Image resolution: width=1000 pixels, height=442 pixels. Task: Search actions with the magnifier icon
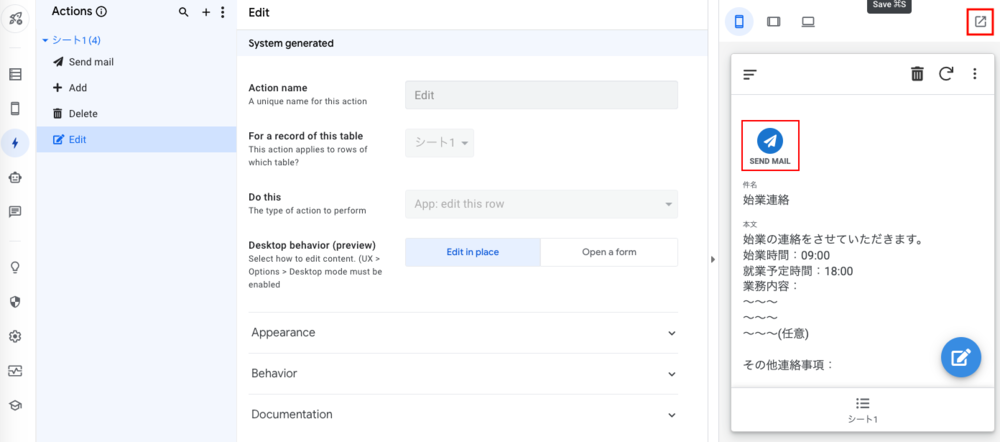coord(183,12)
